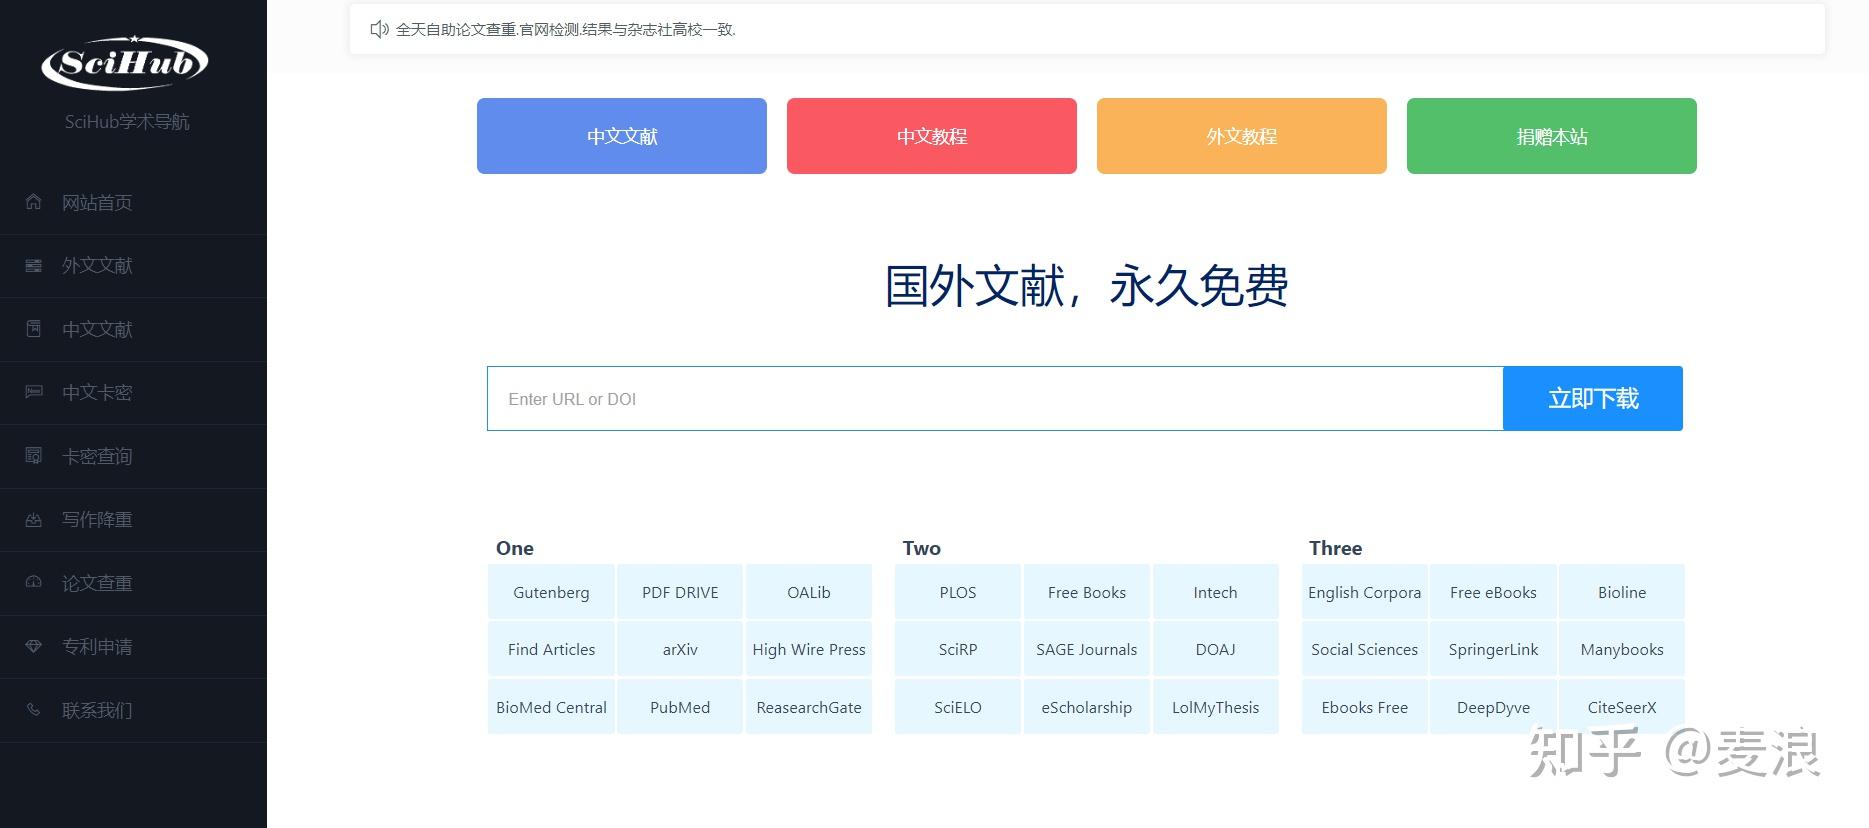
Task: Open 中文卡密 in the sidebar
Action: (133, 393)
